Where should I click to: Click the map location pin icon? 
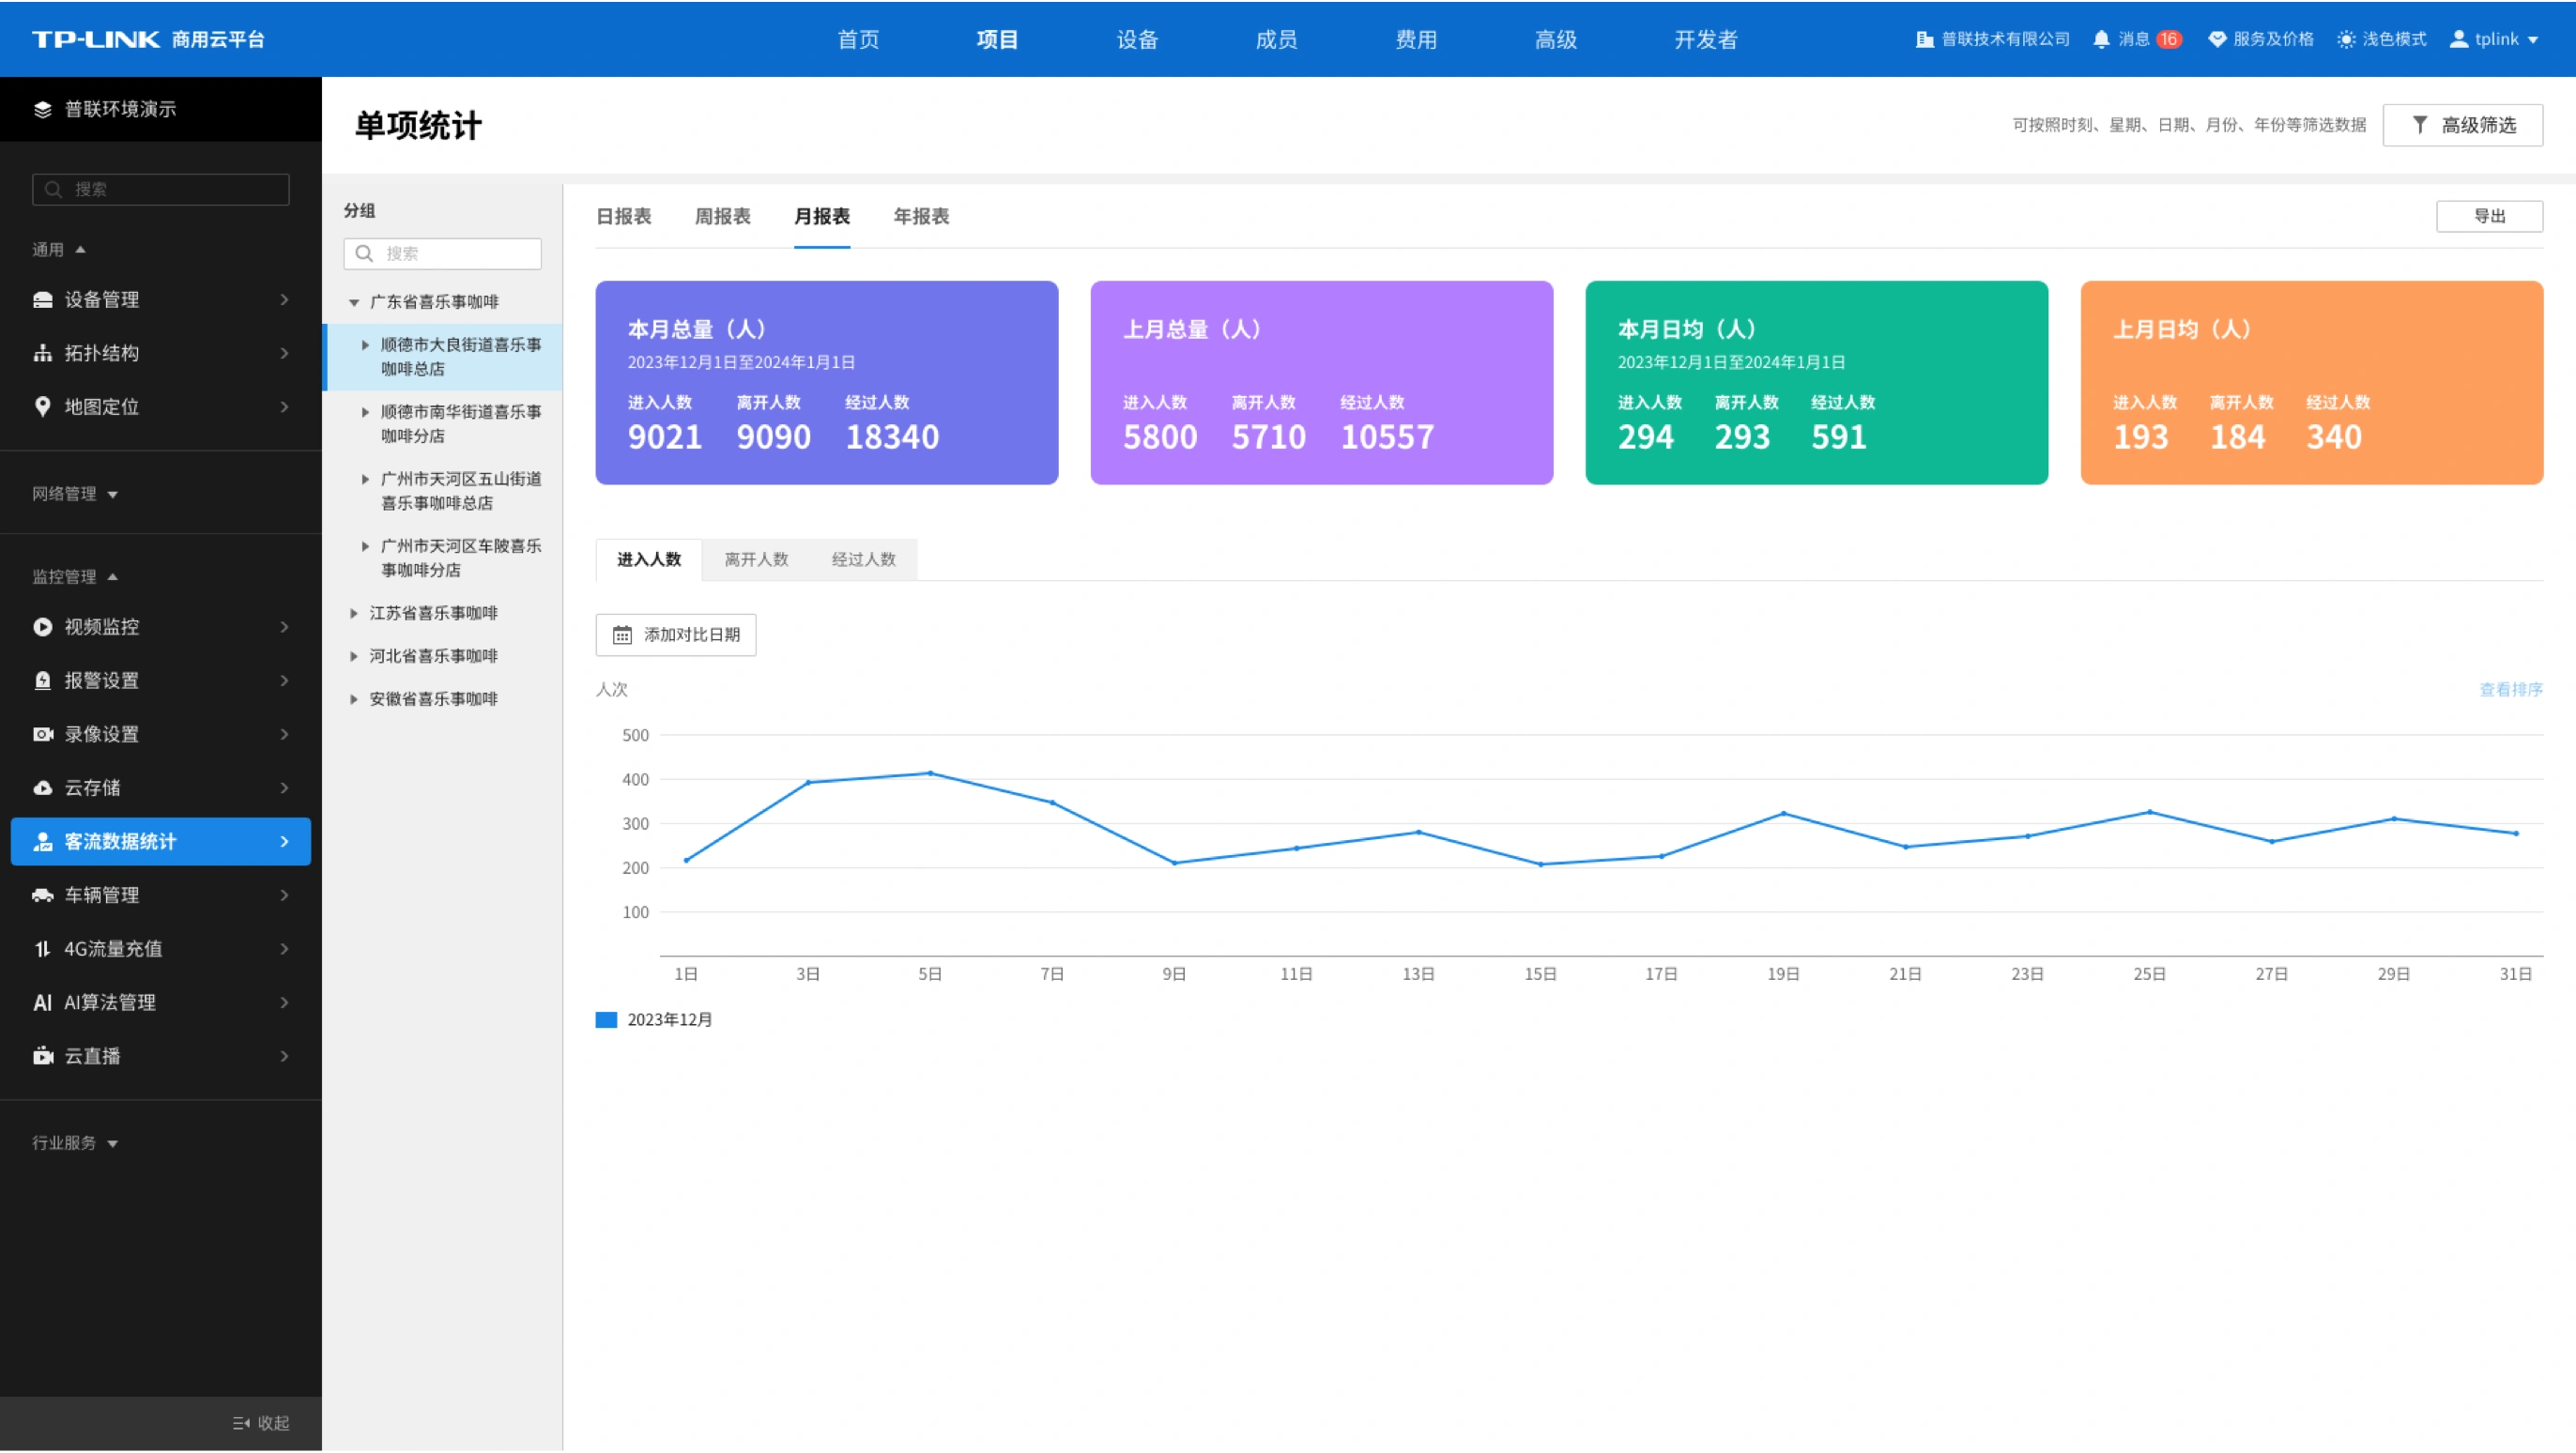pos(42,407)
